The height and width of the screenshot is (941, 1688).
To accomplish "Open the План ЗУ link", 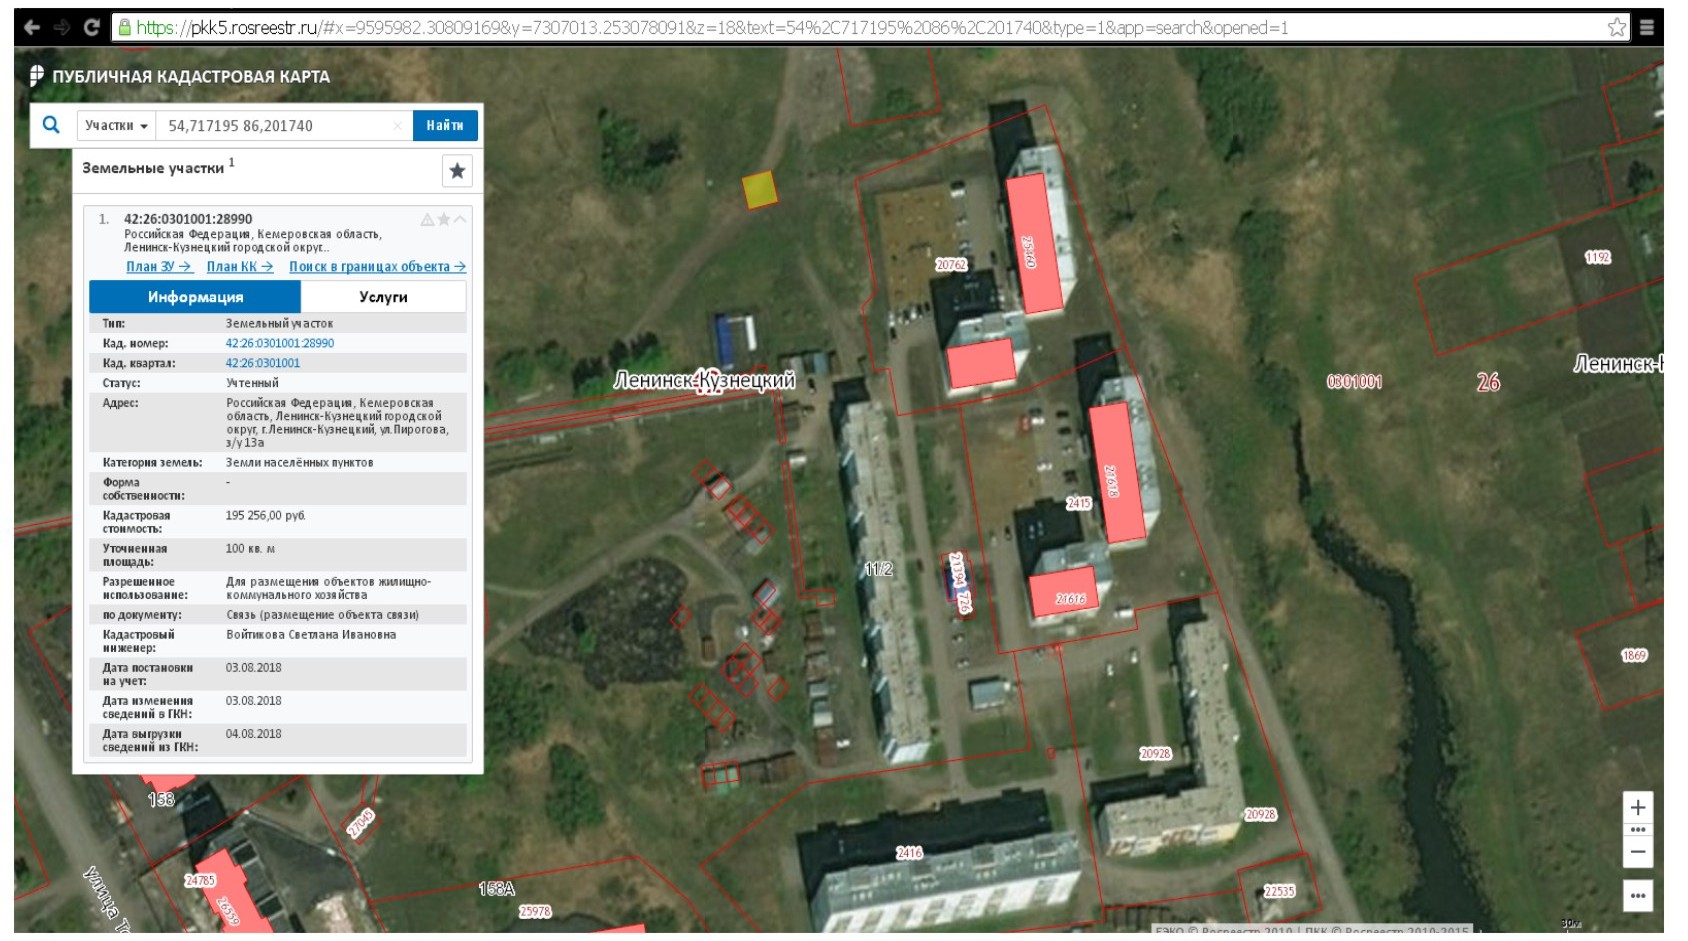I will pyautogui.click(x=158, y=267).
